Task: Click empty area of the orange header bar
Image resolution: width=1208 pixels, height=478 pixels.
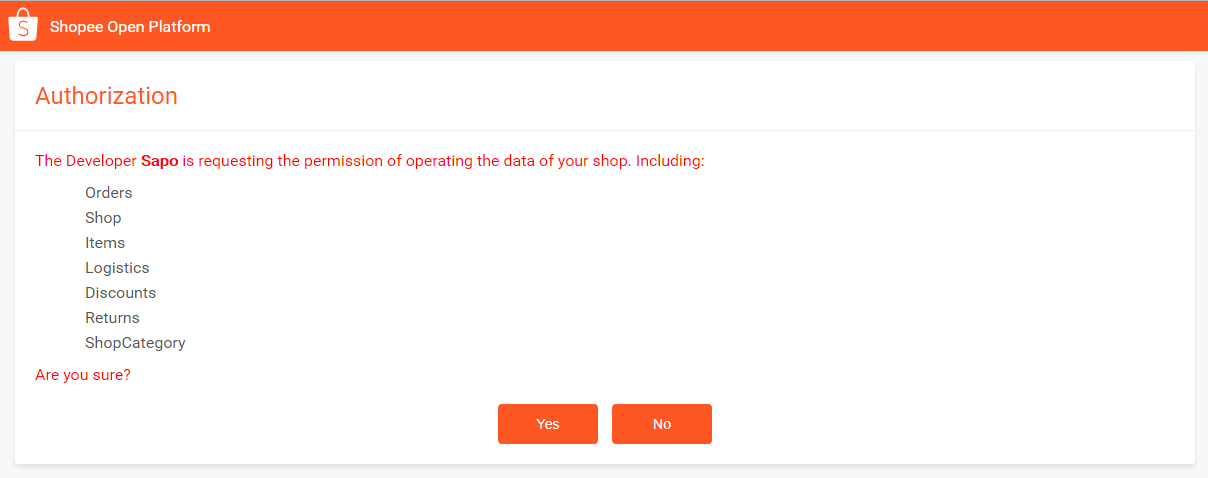Action: 700,26
